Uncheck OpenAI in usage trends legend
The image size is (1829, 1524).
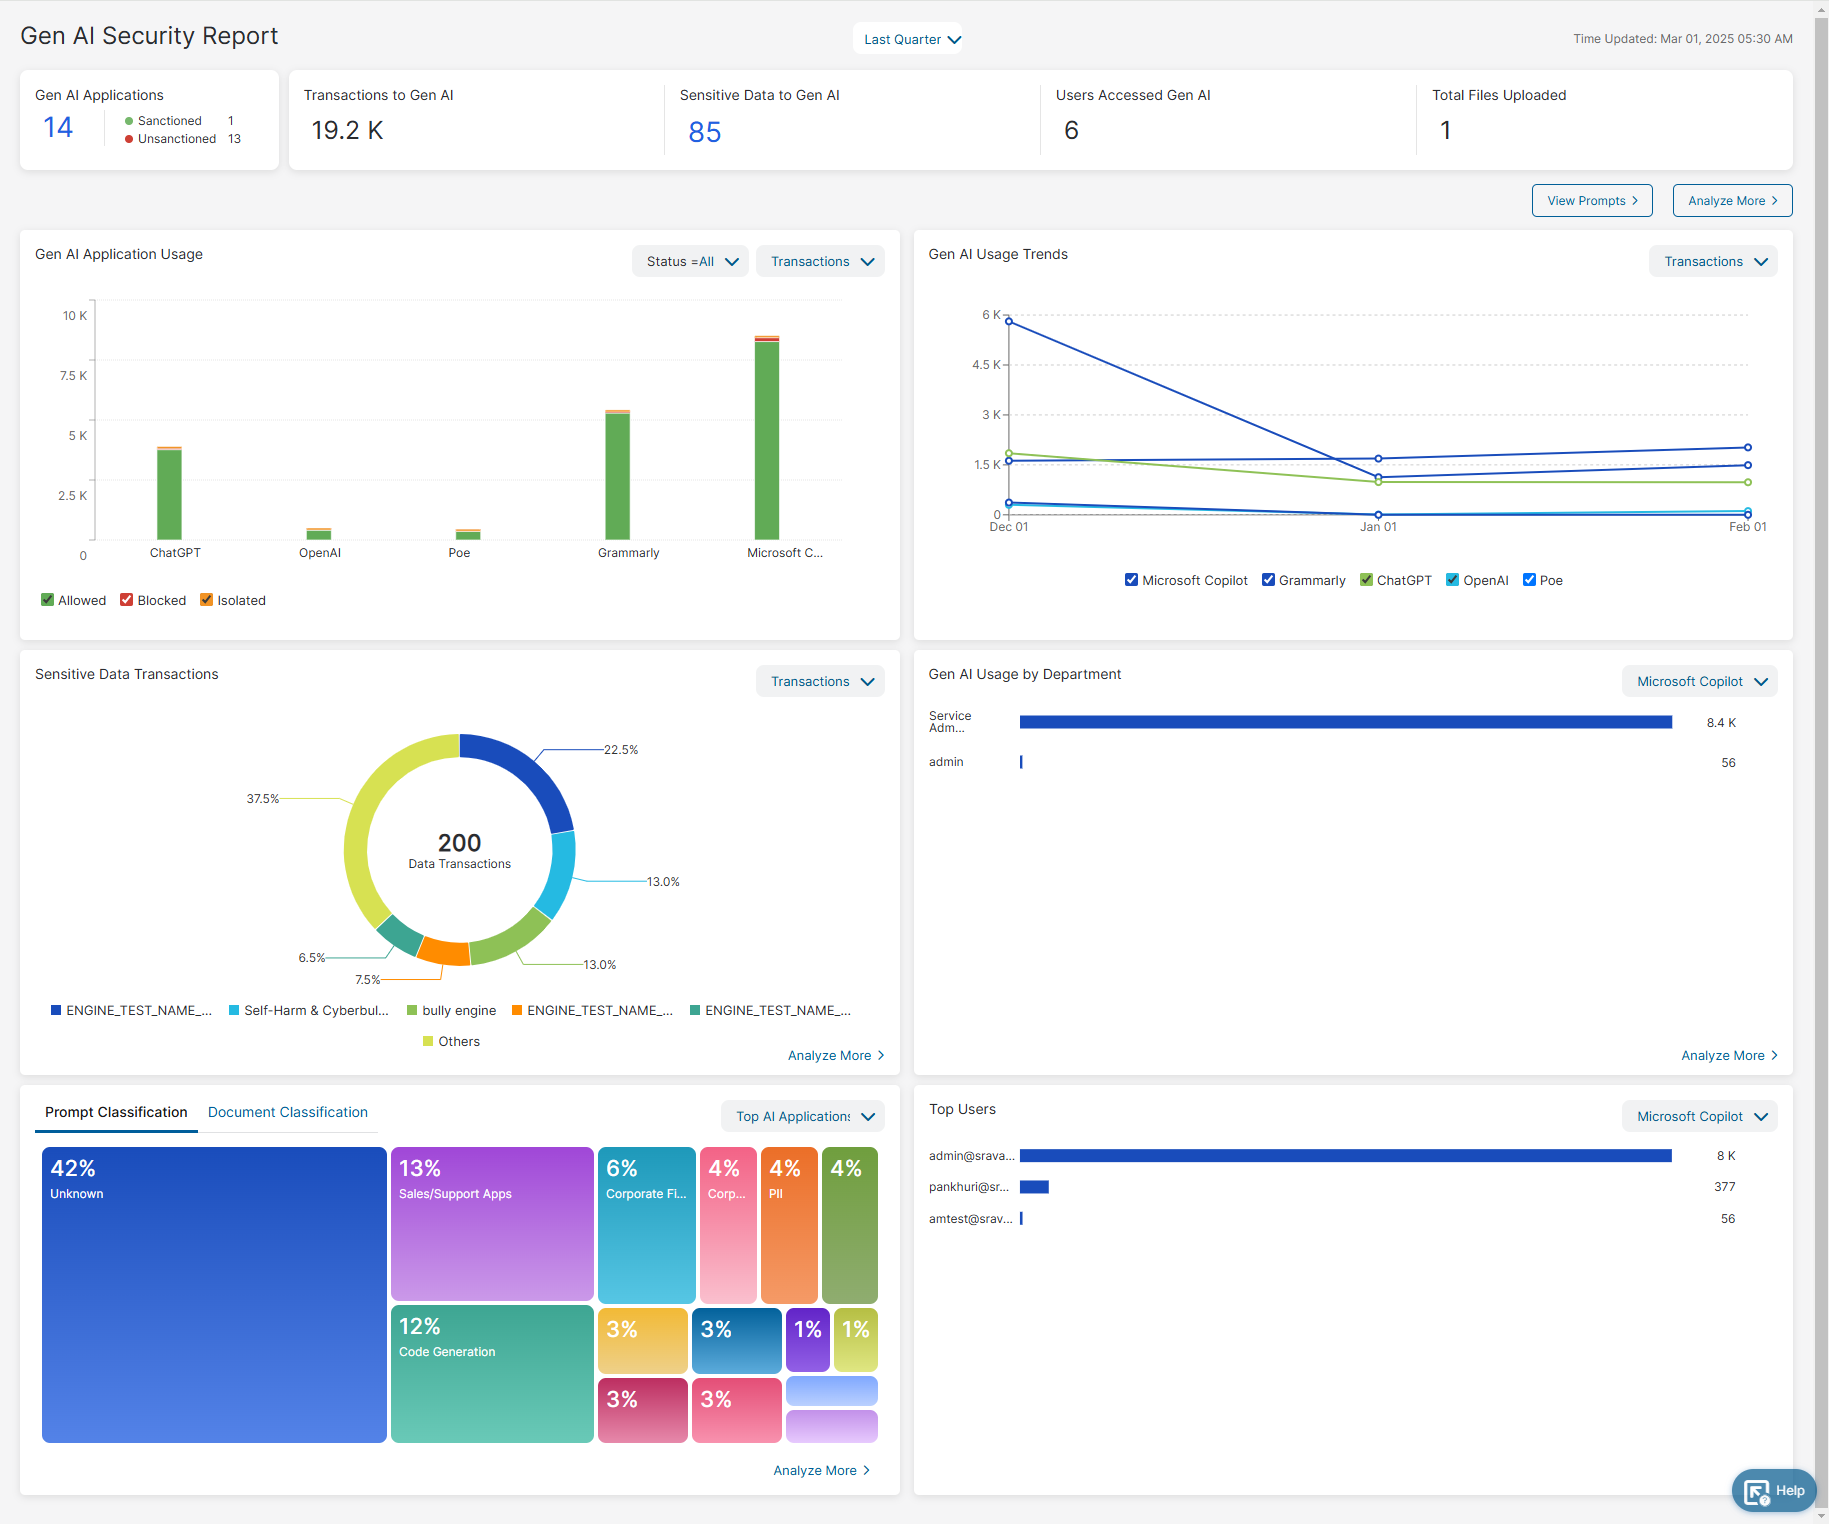click(1452, 580)
